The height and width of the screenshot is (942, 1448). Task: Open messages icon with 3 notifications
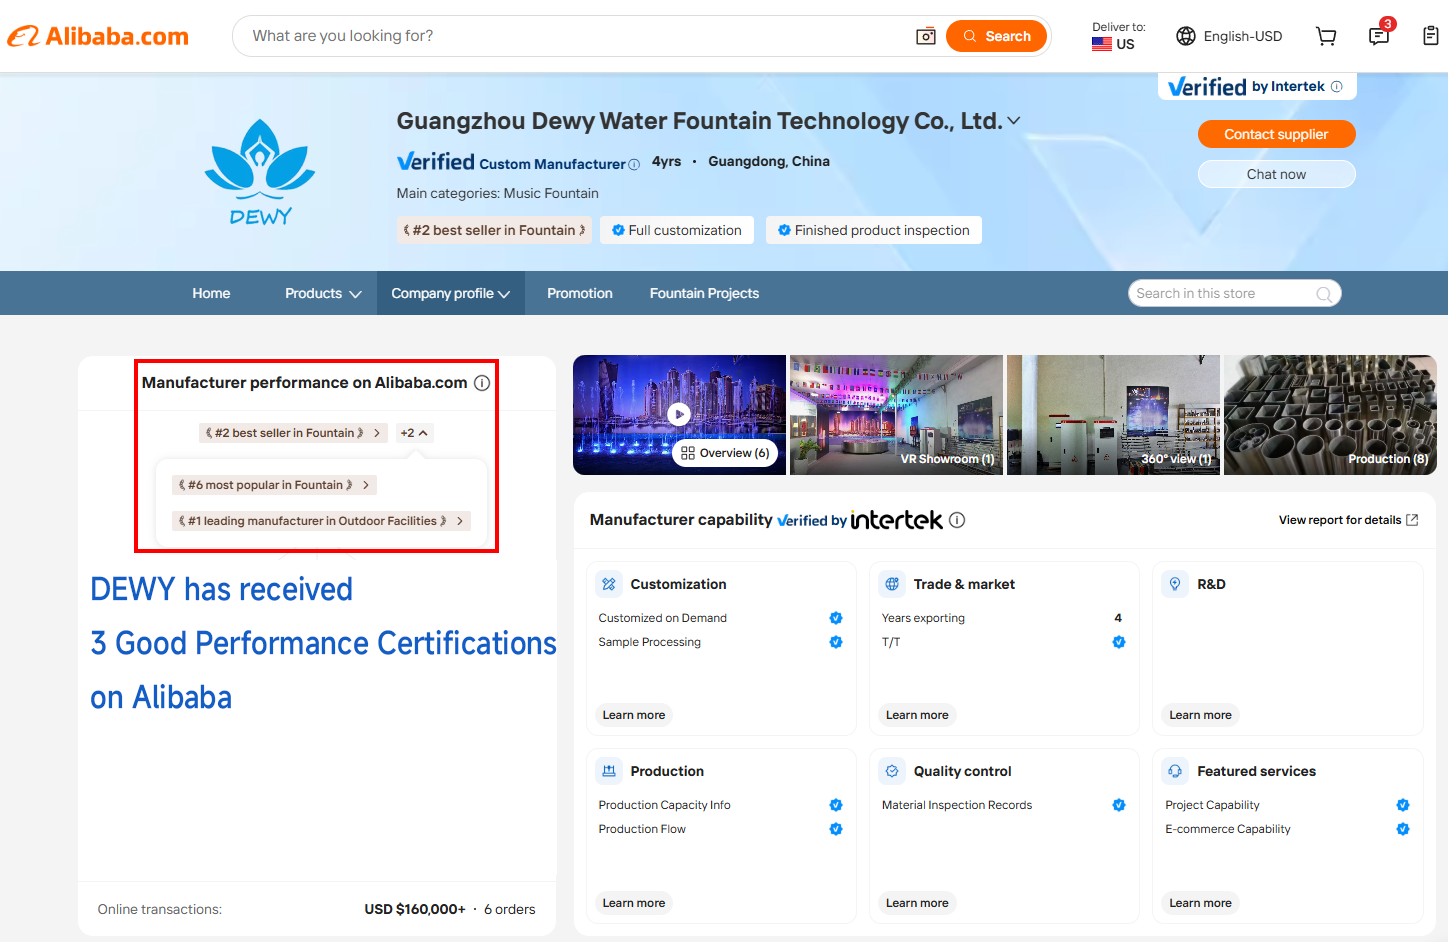pyautogui.click(x=1379, y=36)
